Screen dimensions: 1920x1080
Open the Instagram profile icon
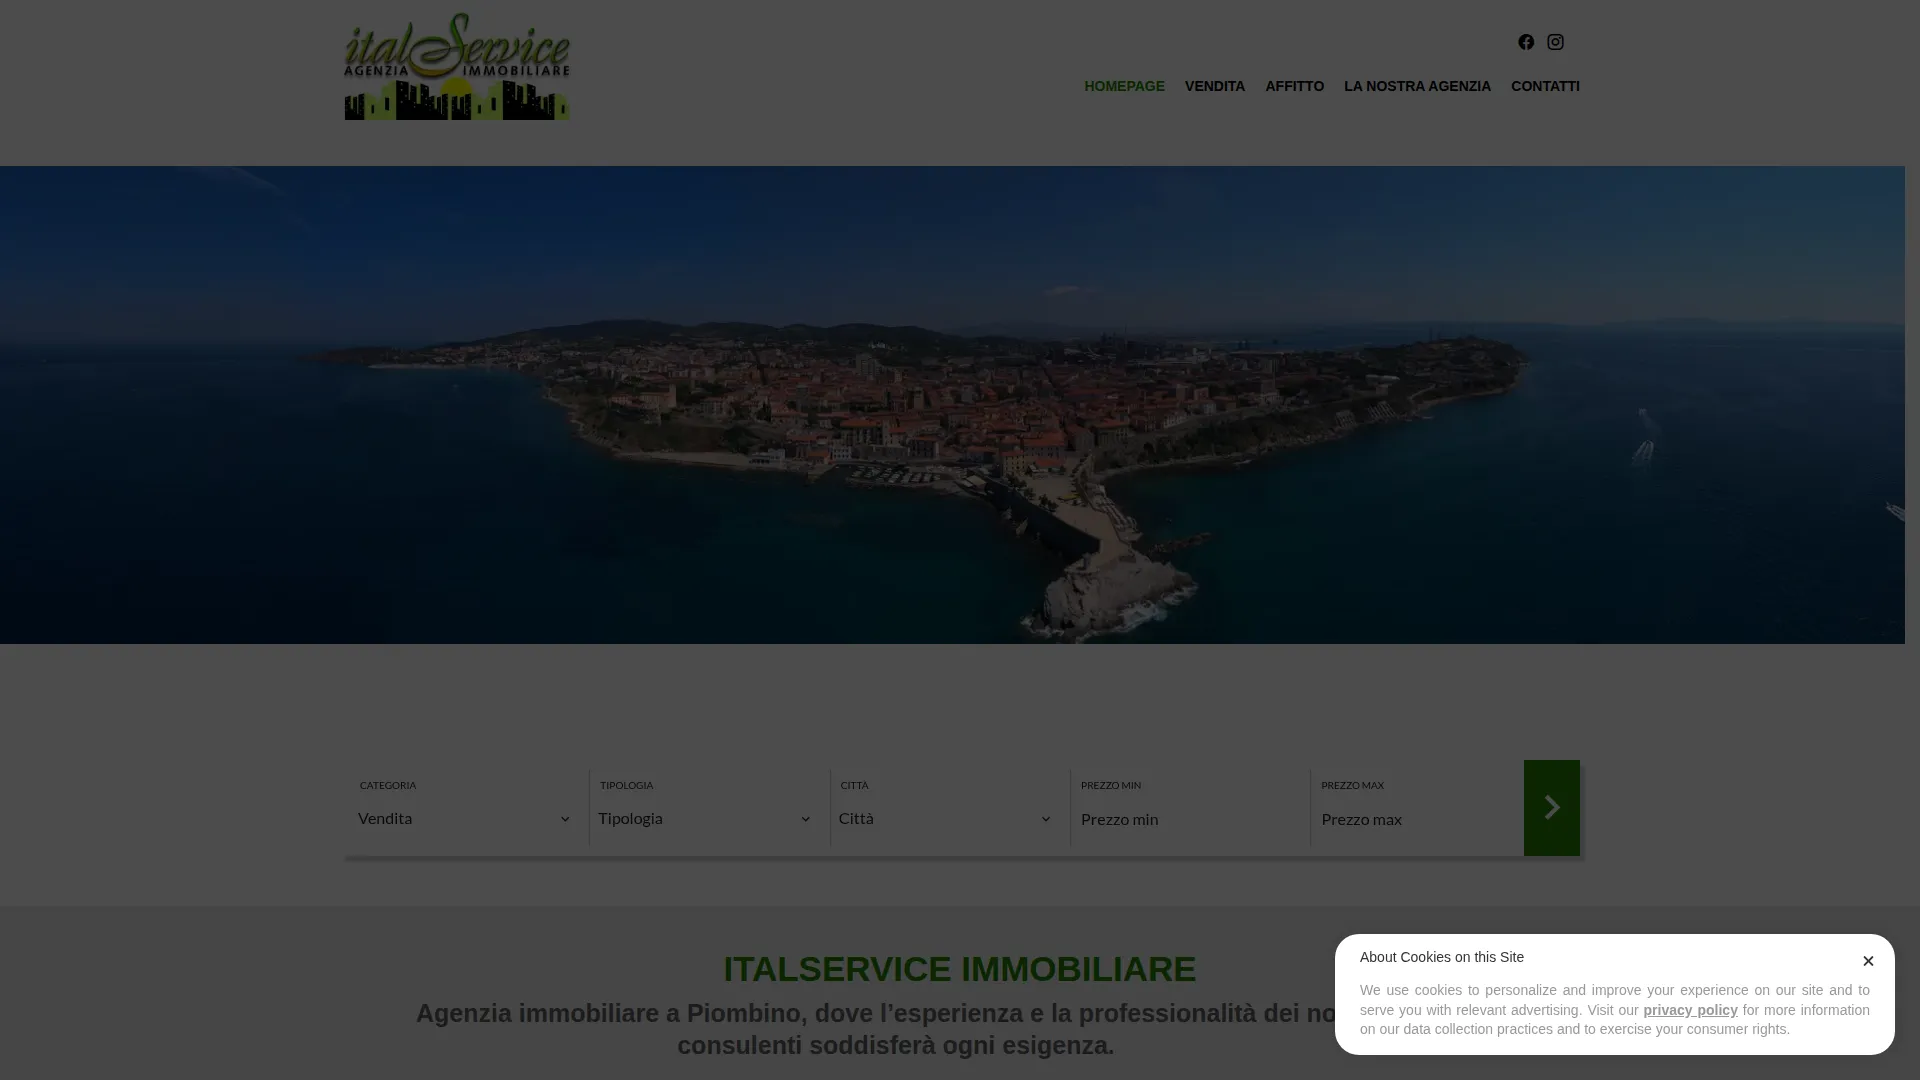pyautogui.click(x=1555, y=42)
